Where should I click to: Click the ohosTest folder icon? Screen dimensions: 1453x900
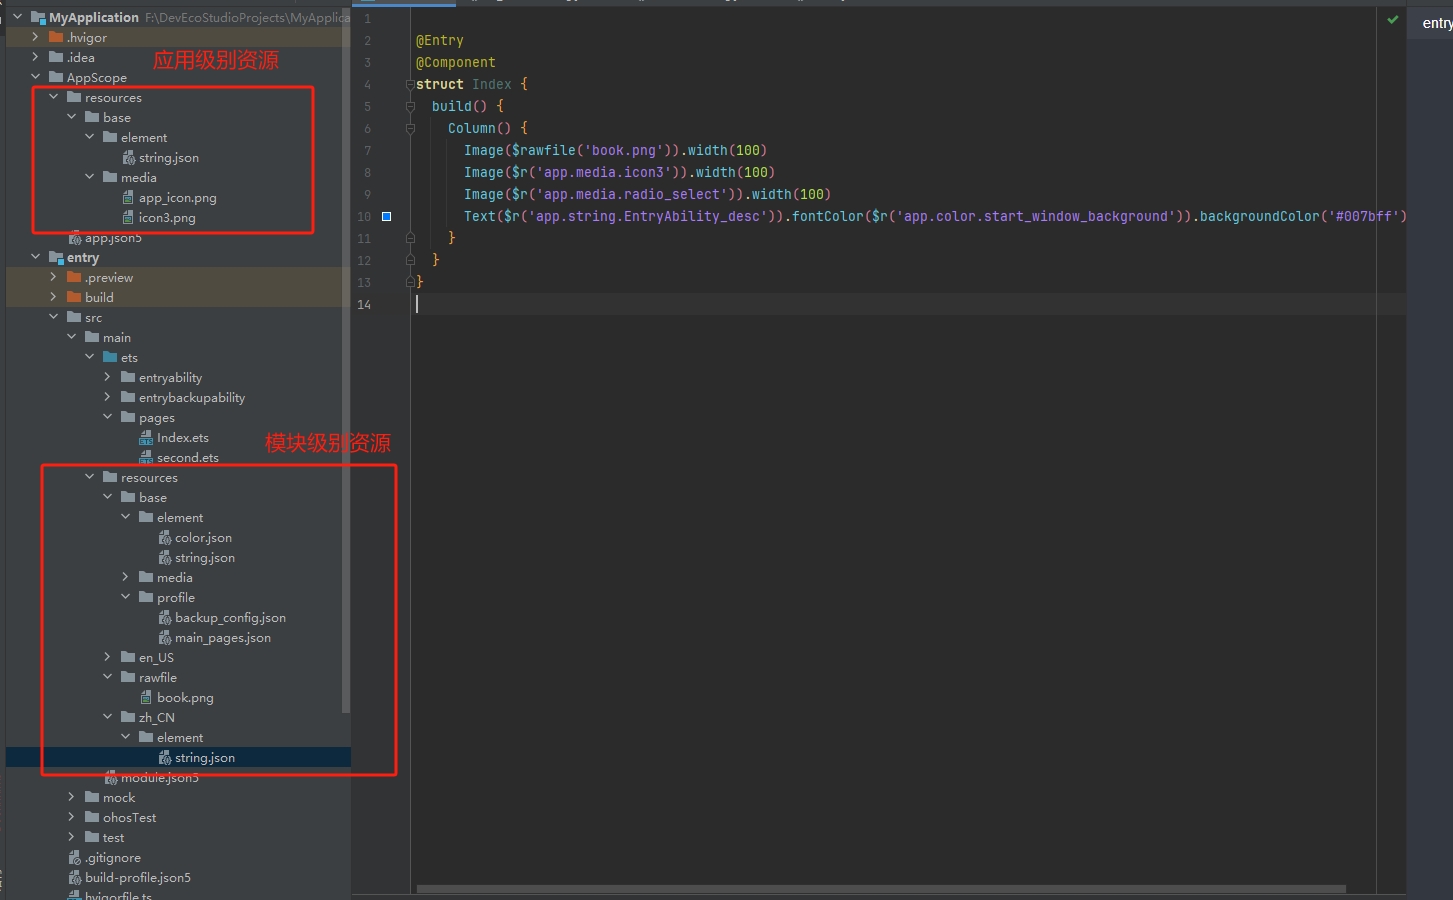pos(92,817)
